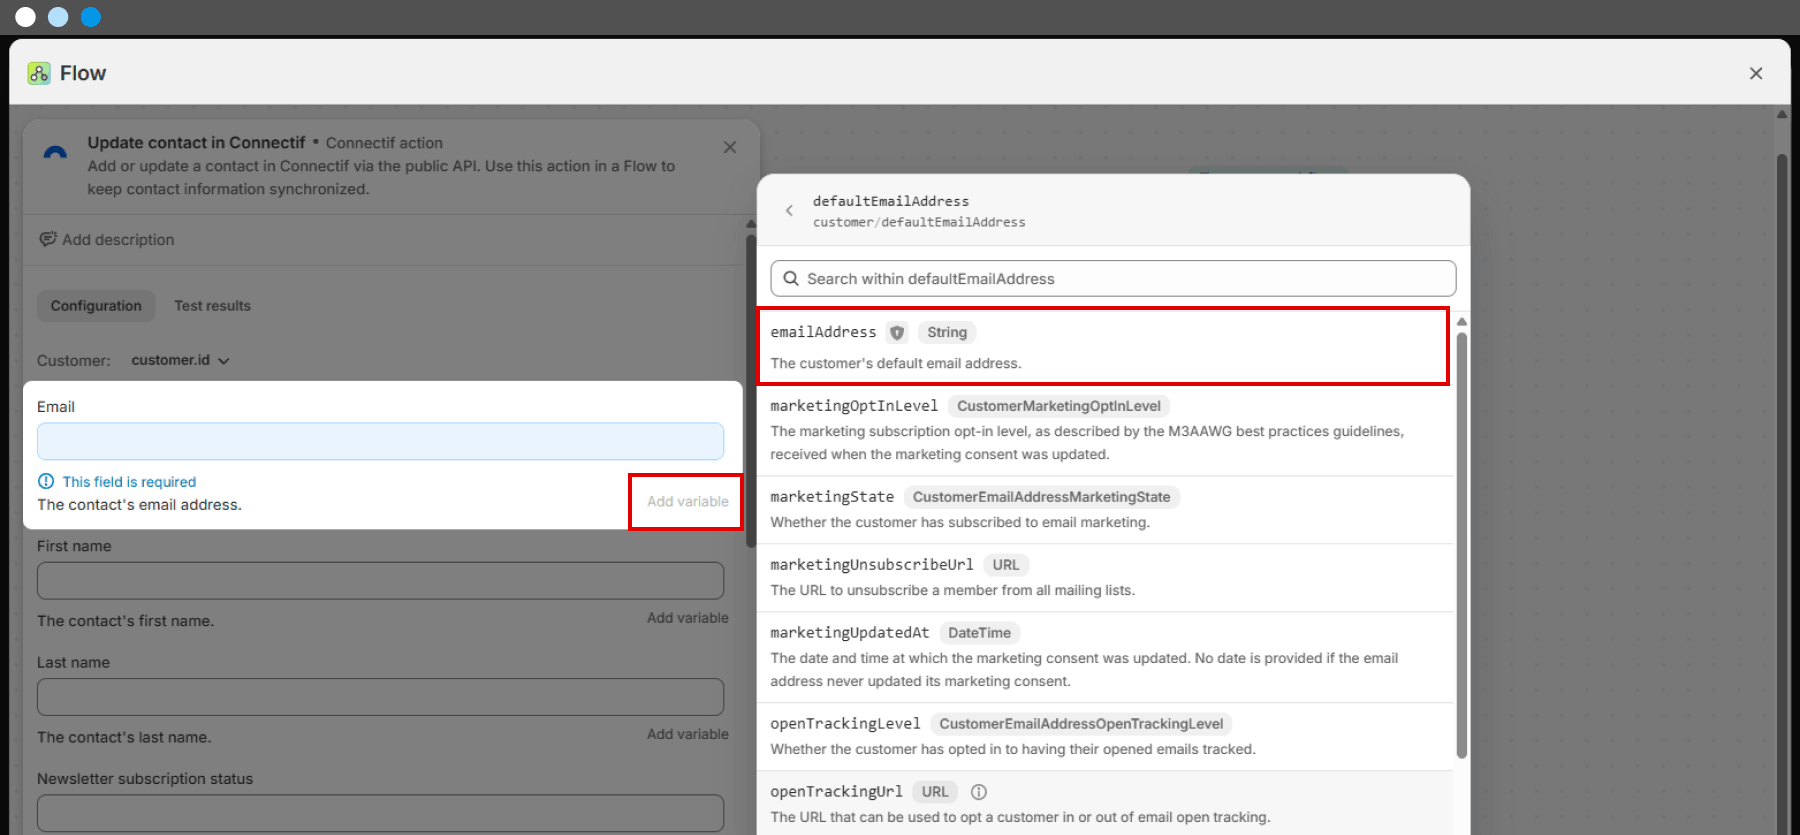The image size is (1800, 835).
Task: Click the shield icon beside emailAddress
Action: 897,333
